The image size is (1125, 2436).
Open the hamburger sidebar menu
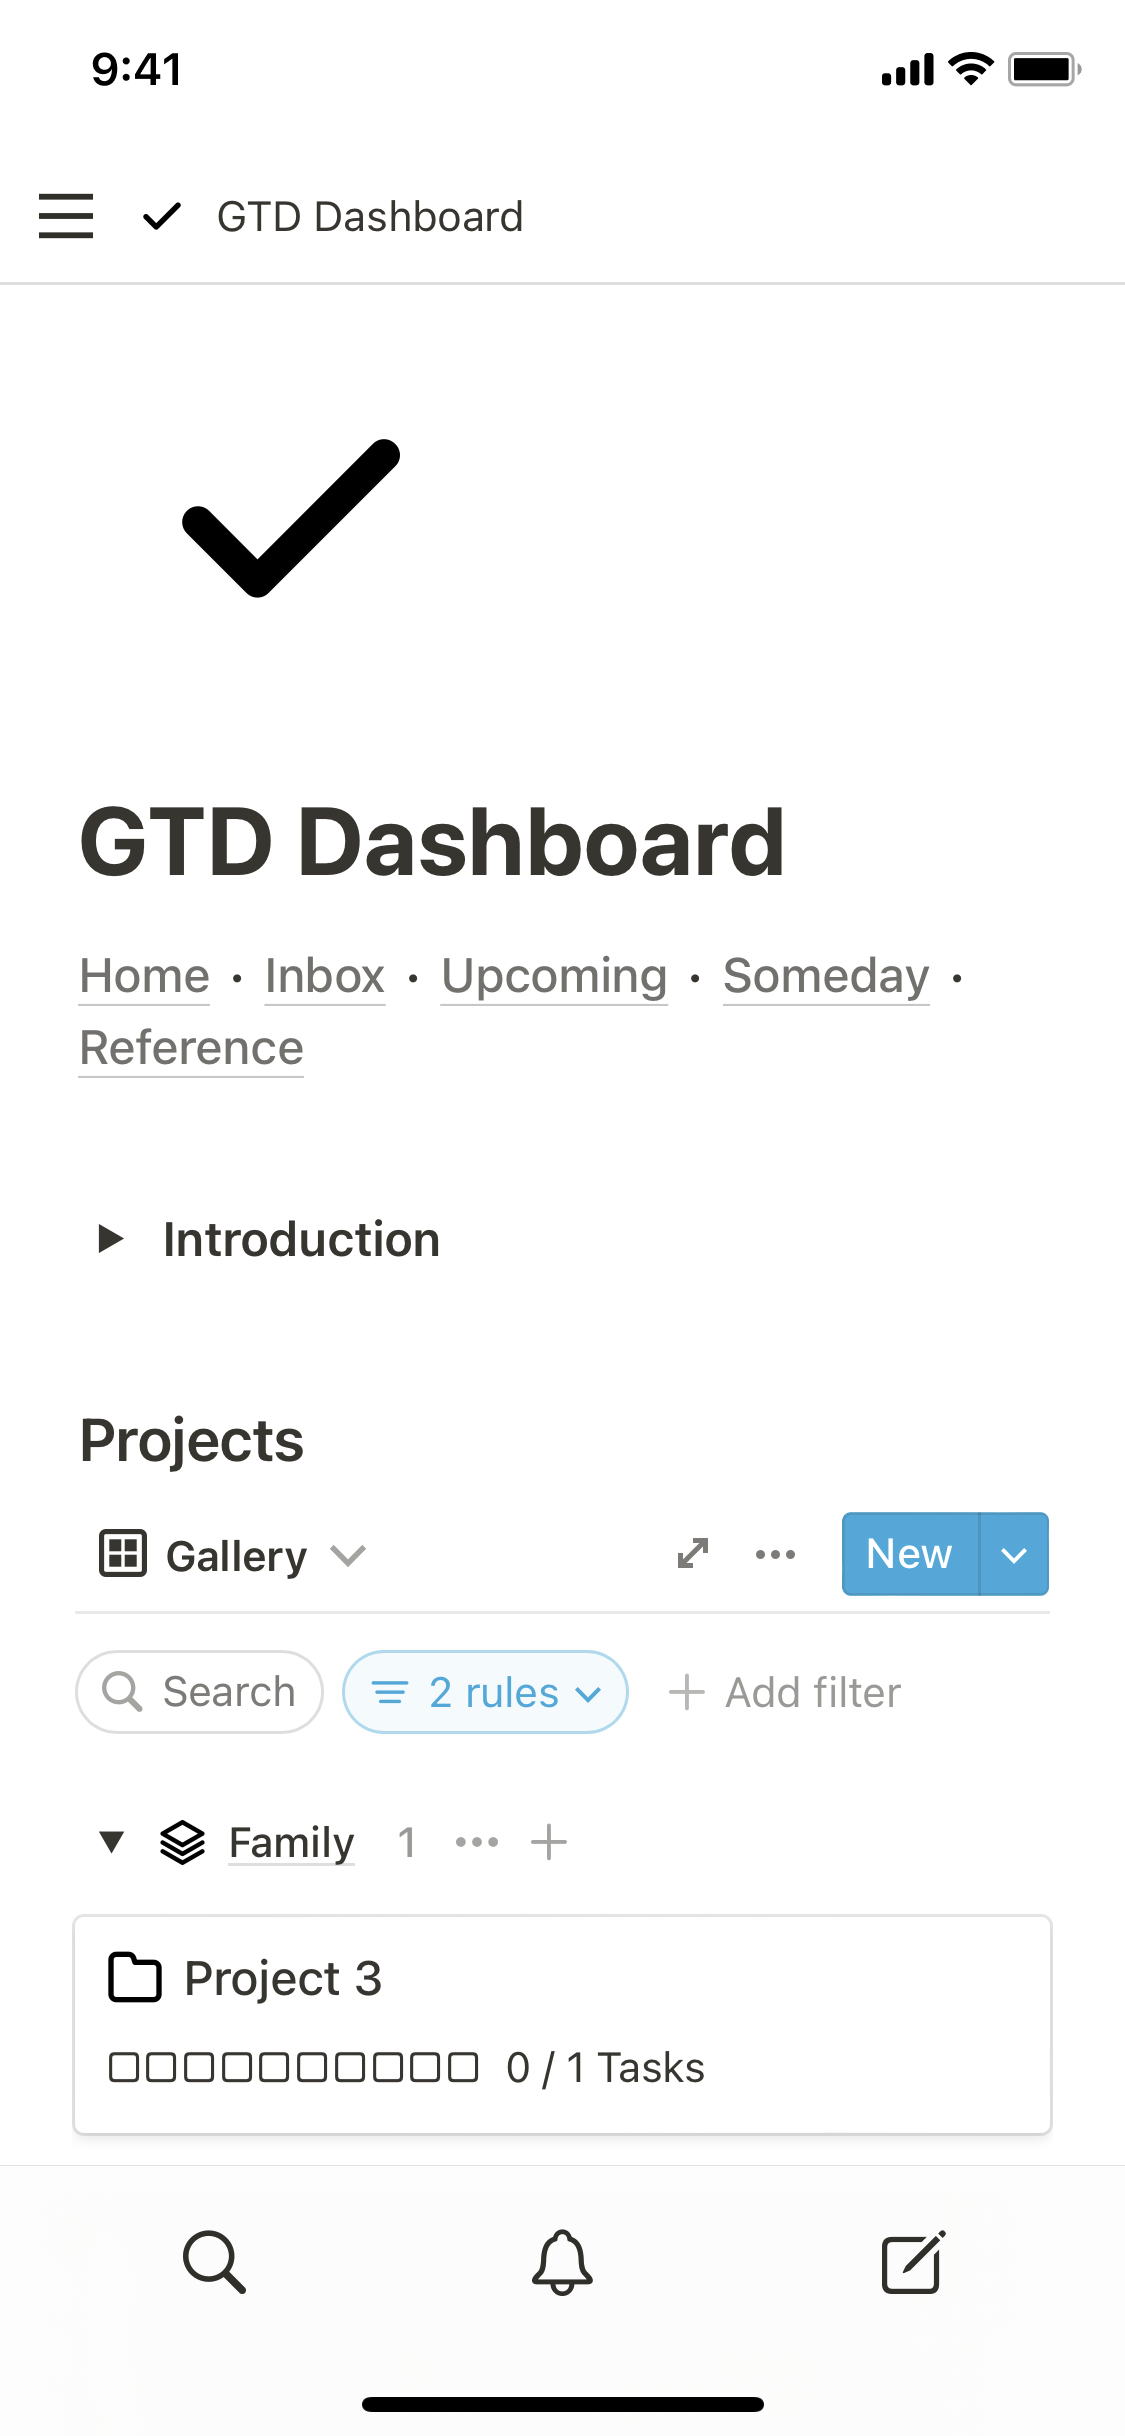click(66, 216)
